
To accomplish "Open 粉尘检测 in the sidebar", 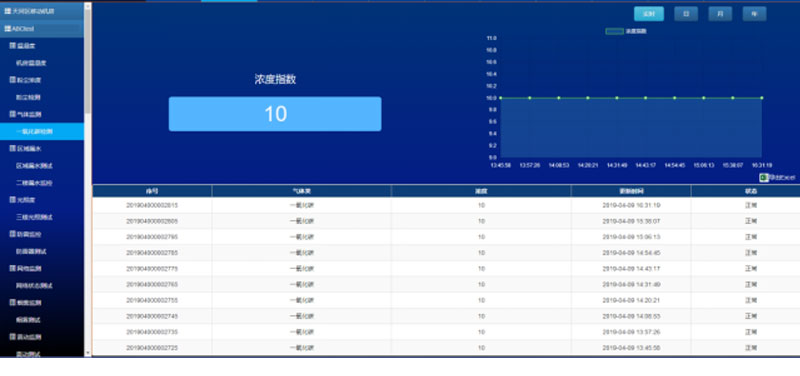I will point(29,97).
